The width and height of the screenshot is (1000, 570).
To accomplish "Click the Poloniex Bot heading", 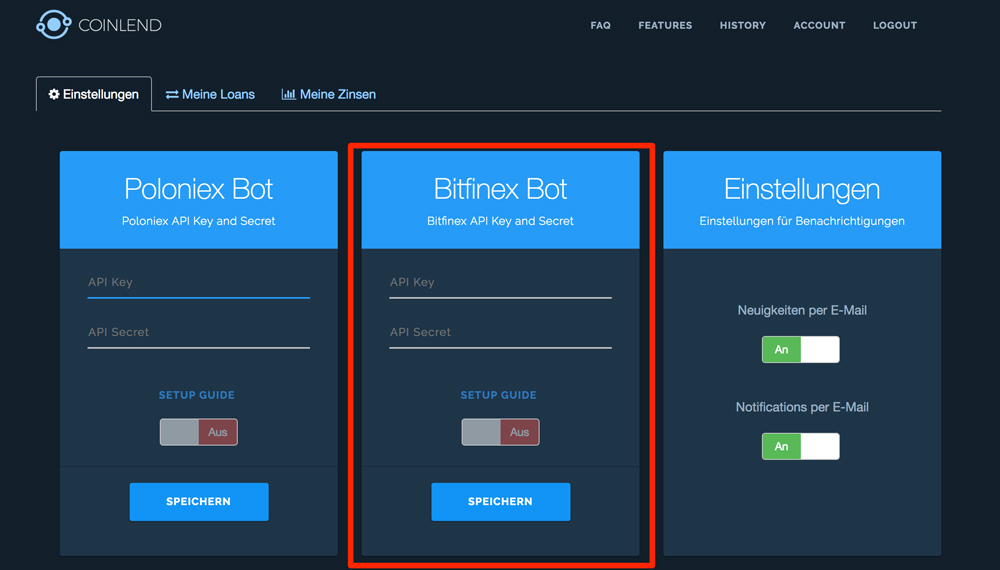I will tap(198, 189).
